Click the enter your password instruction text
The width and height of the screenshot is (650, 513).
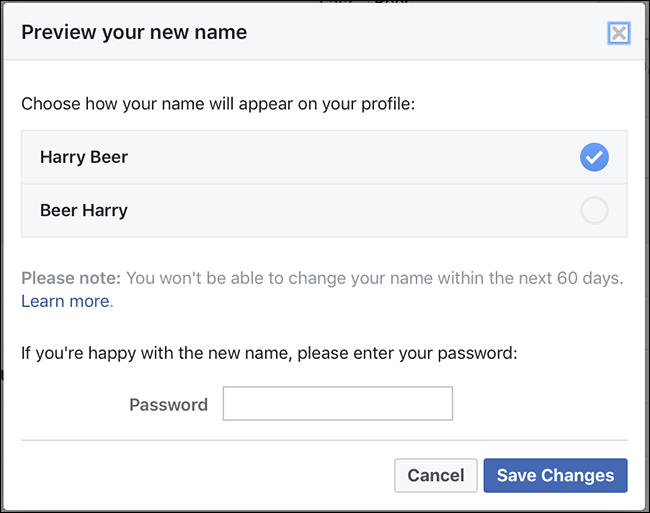269,353
